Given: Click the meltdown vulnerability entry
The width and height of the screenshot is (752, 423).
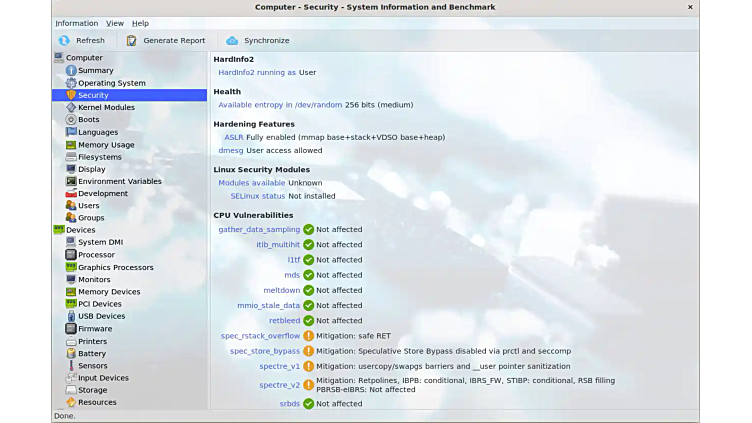Looking at the screenshot, I should click(282, 290).
